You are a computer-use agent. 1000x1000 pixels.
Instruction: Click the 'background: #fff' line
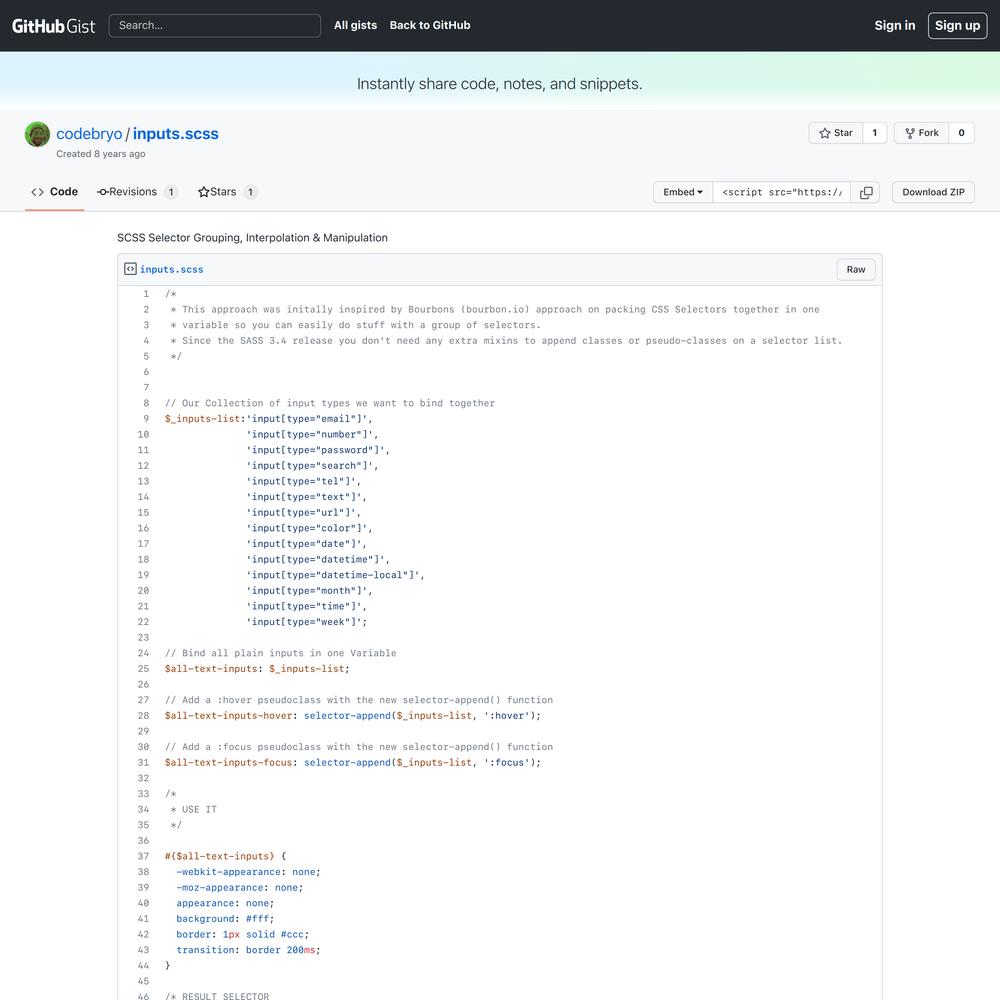pos(225,919)
